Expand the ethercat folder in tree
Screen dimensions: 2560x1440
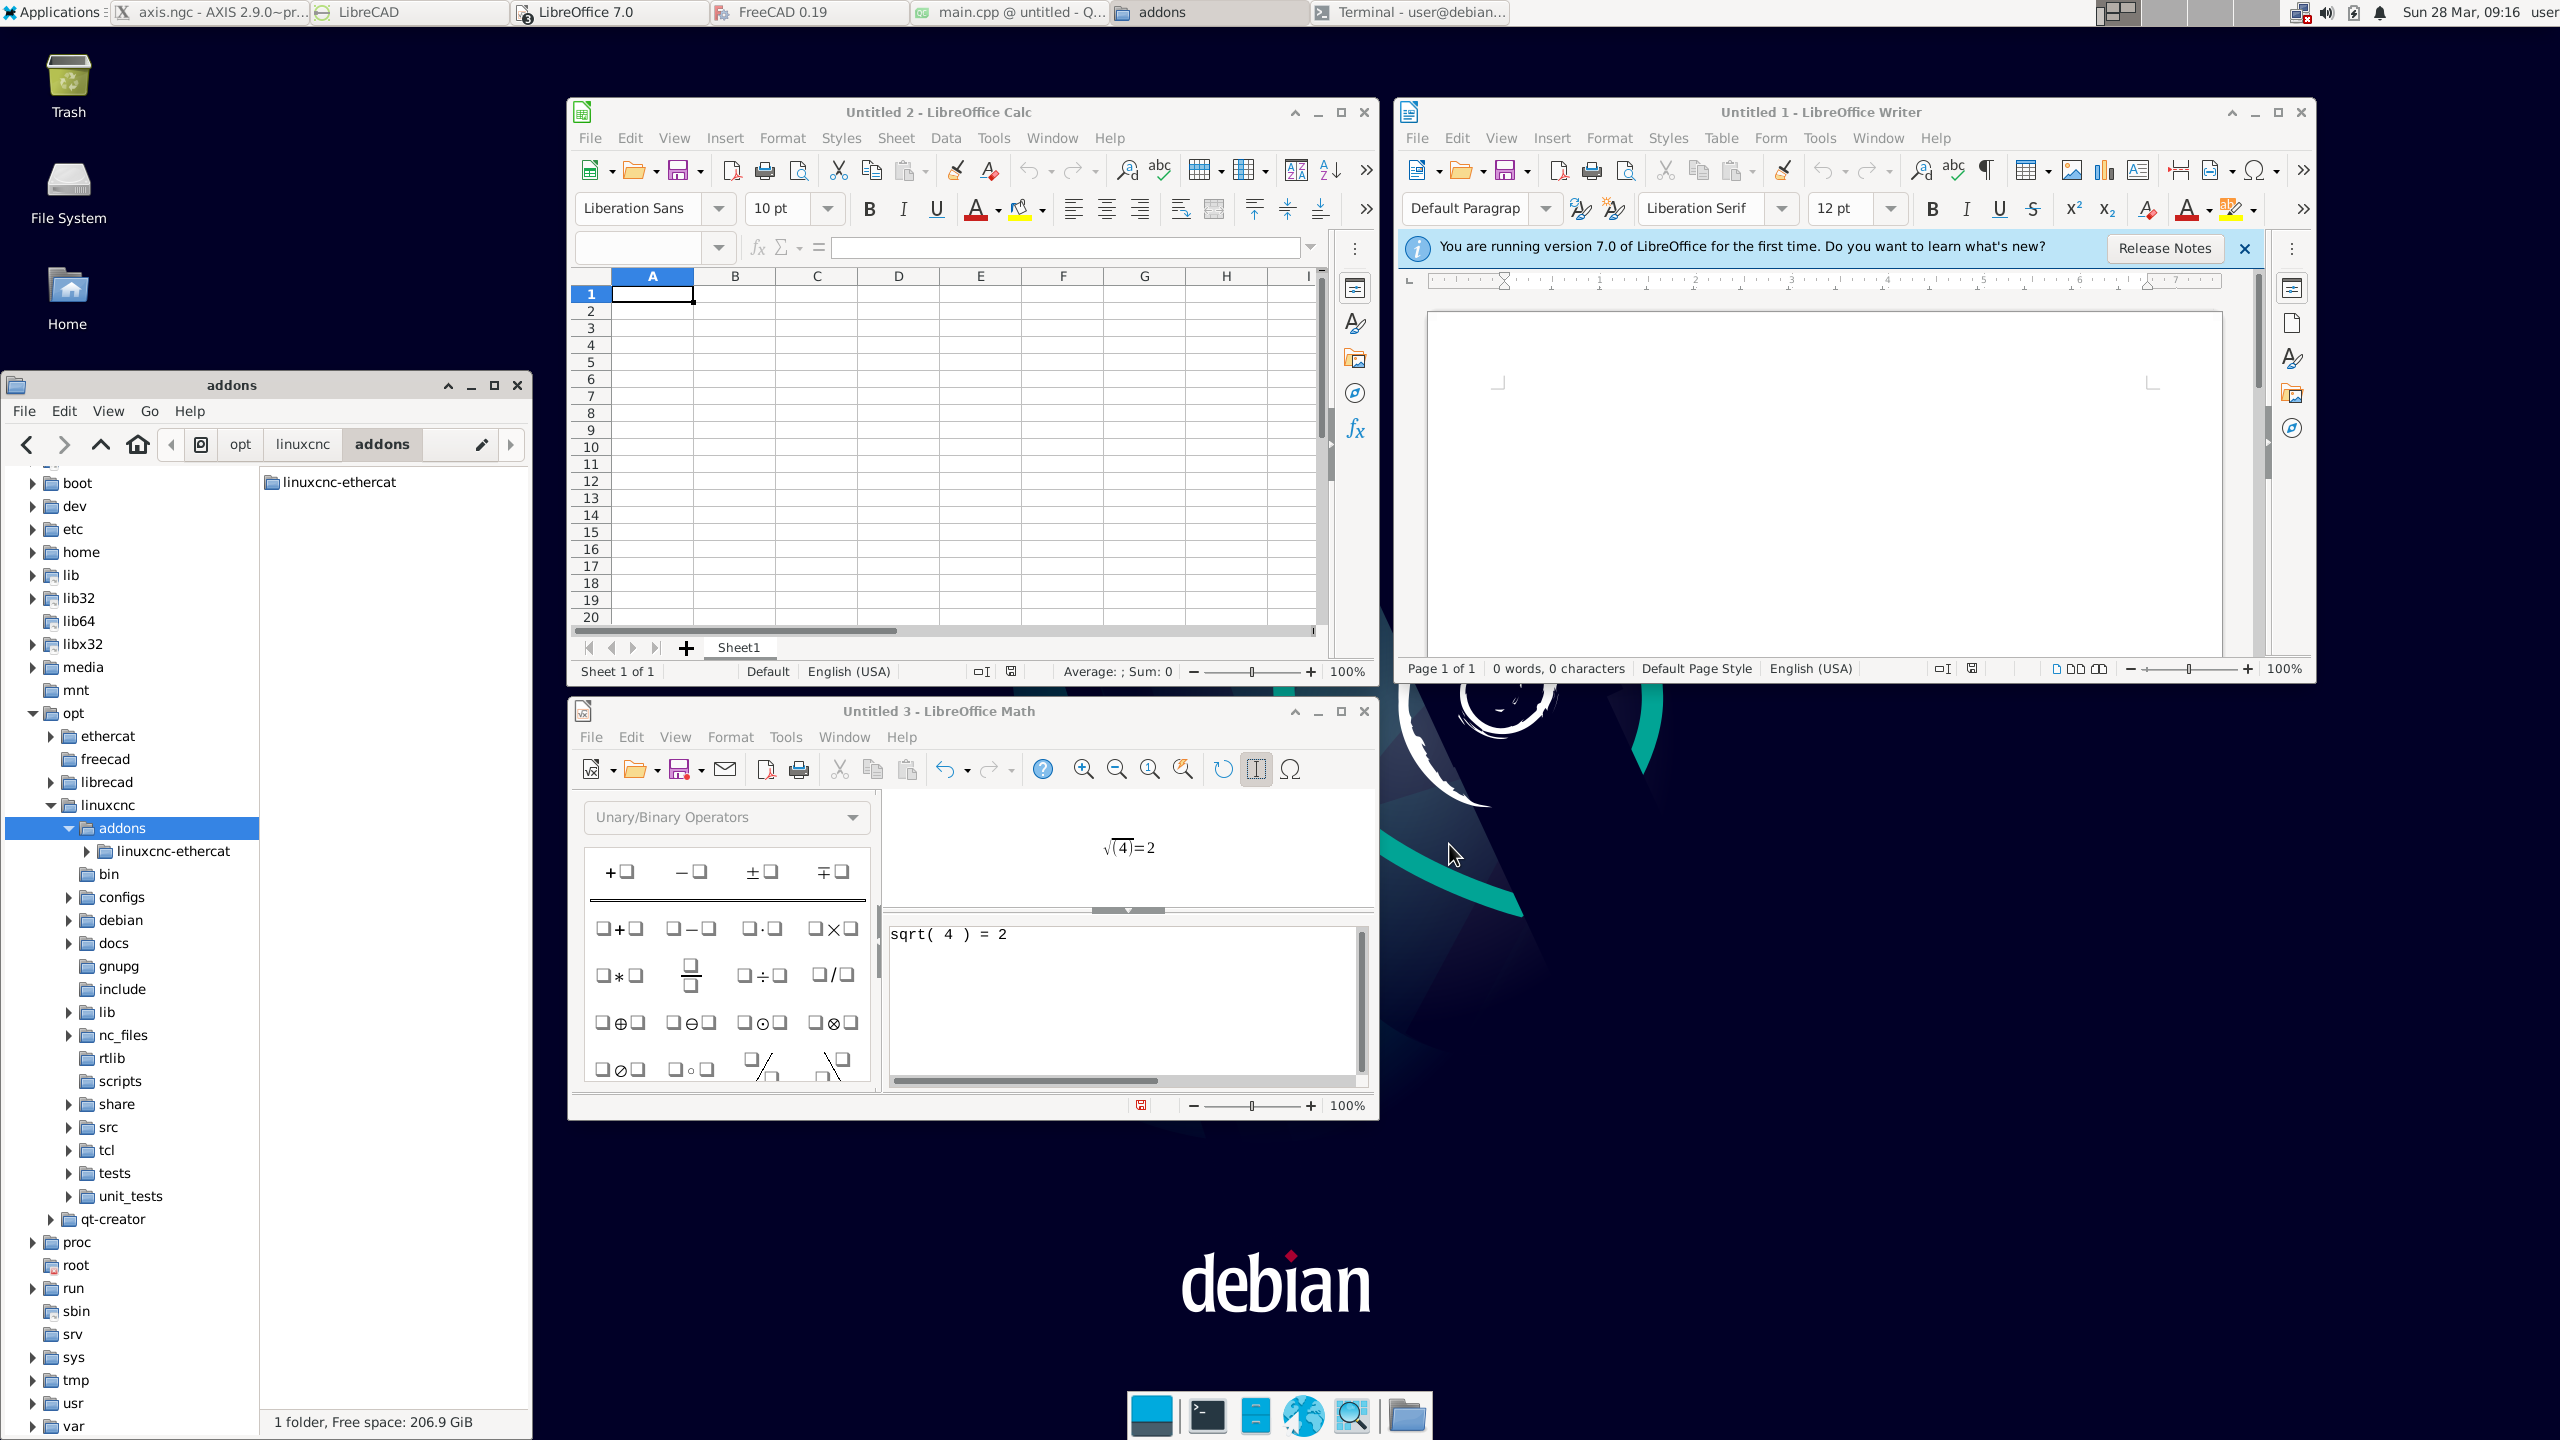pos(51,737)
